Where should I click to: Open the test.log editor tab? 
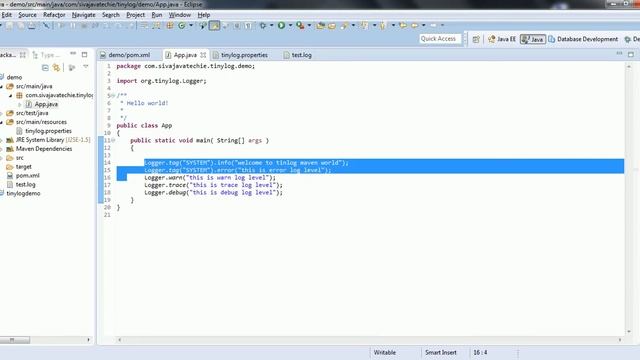pyautogui.click(x=298, y=55)
